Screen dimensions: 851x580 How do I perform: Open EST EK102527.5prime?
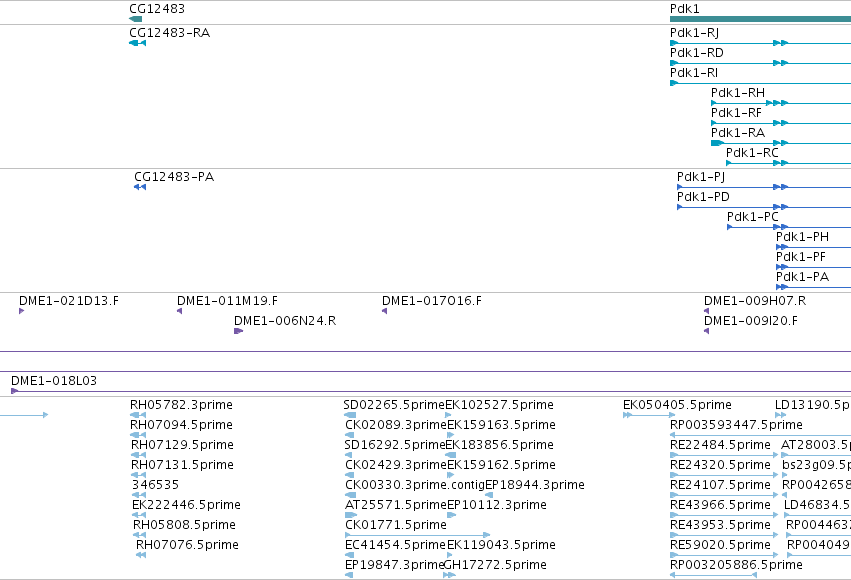tap(499, 405)
